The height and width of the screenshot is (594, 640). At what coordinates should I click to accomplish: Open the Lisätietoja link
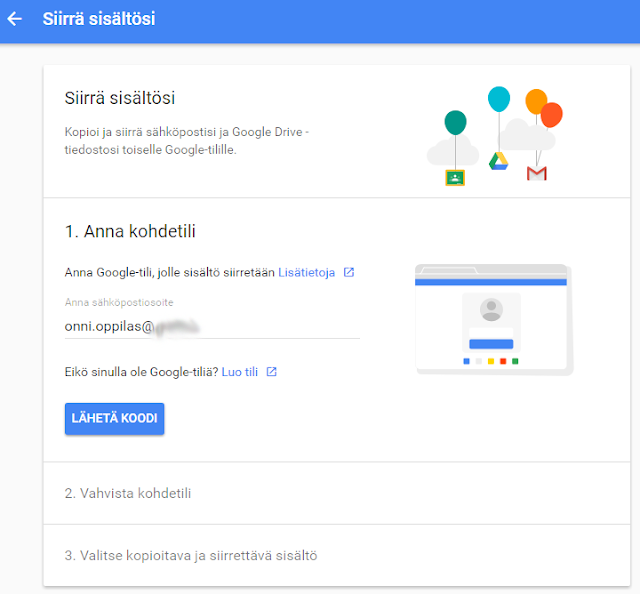[306, 272]
